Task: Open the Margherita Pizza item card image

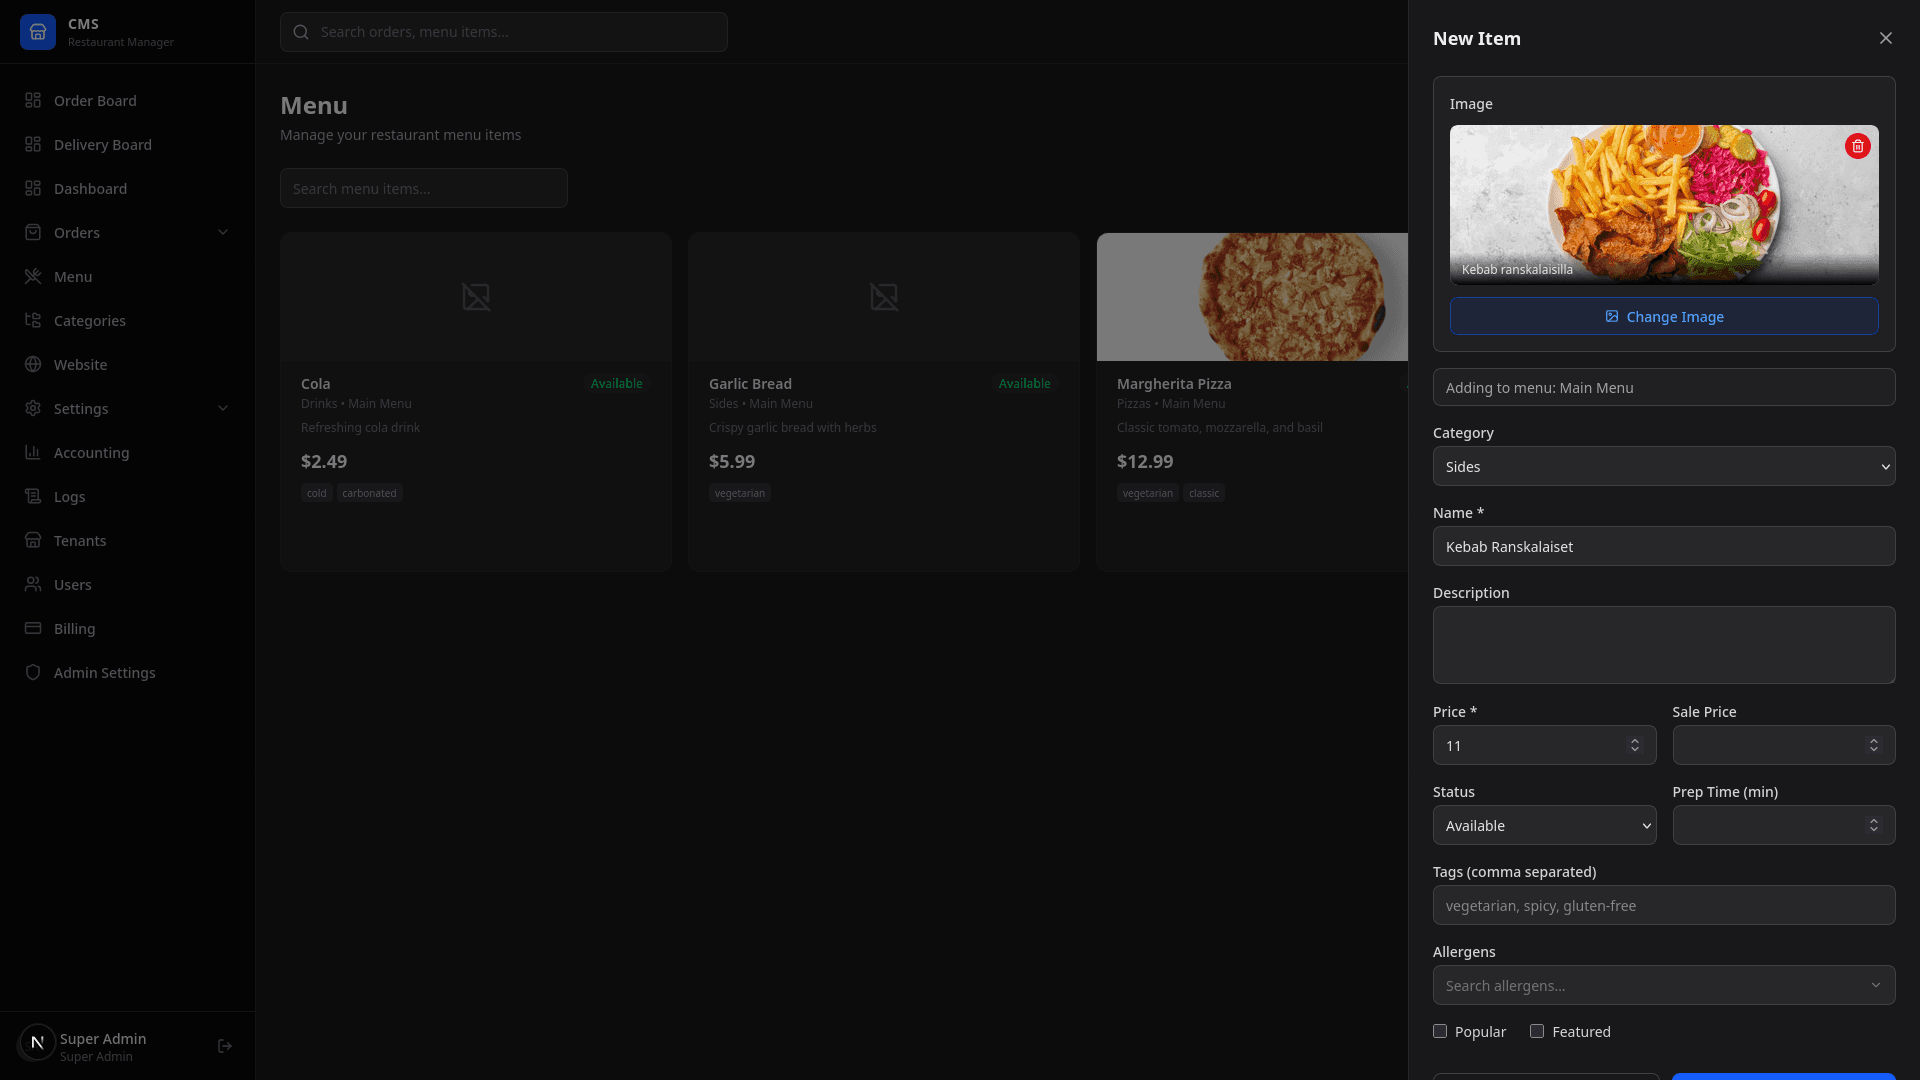Action: point(1252,297)
